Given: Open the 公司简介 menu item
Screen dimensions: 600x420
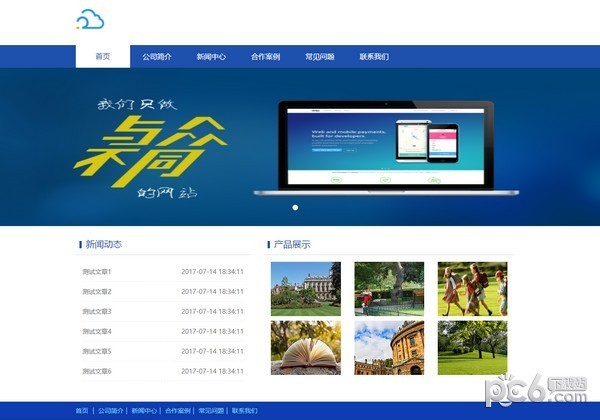Looking at the screenshot, I should (x=157, y=57).
